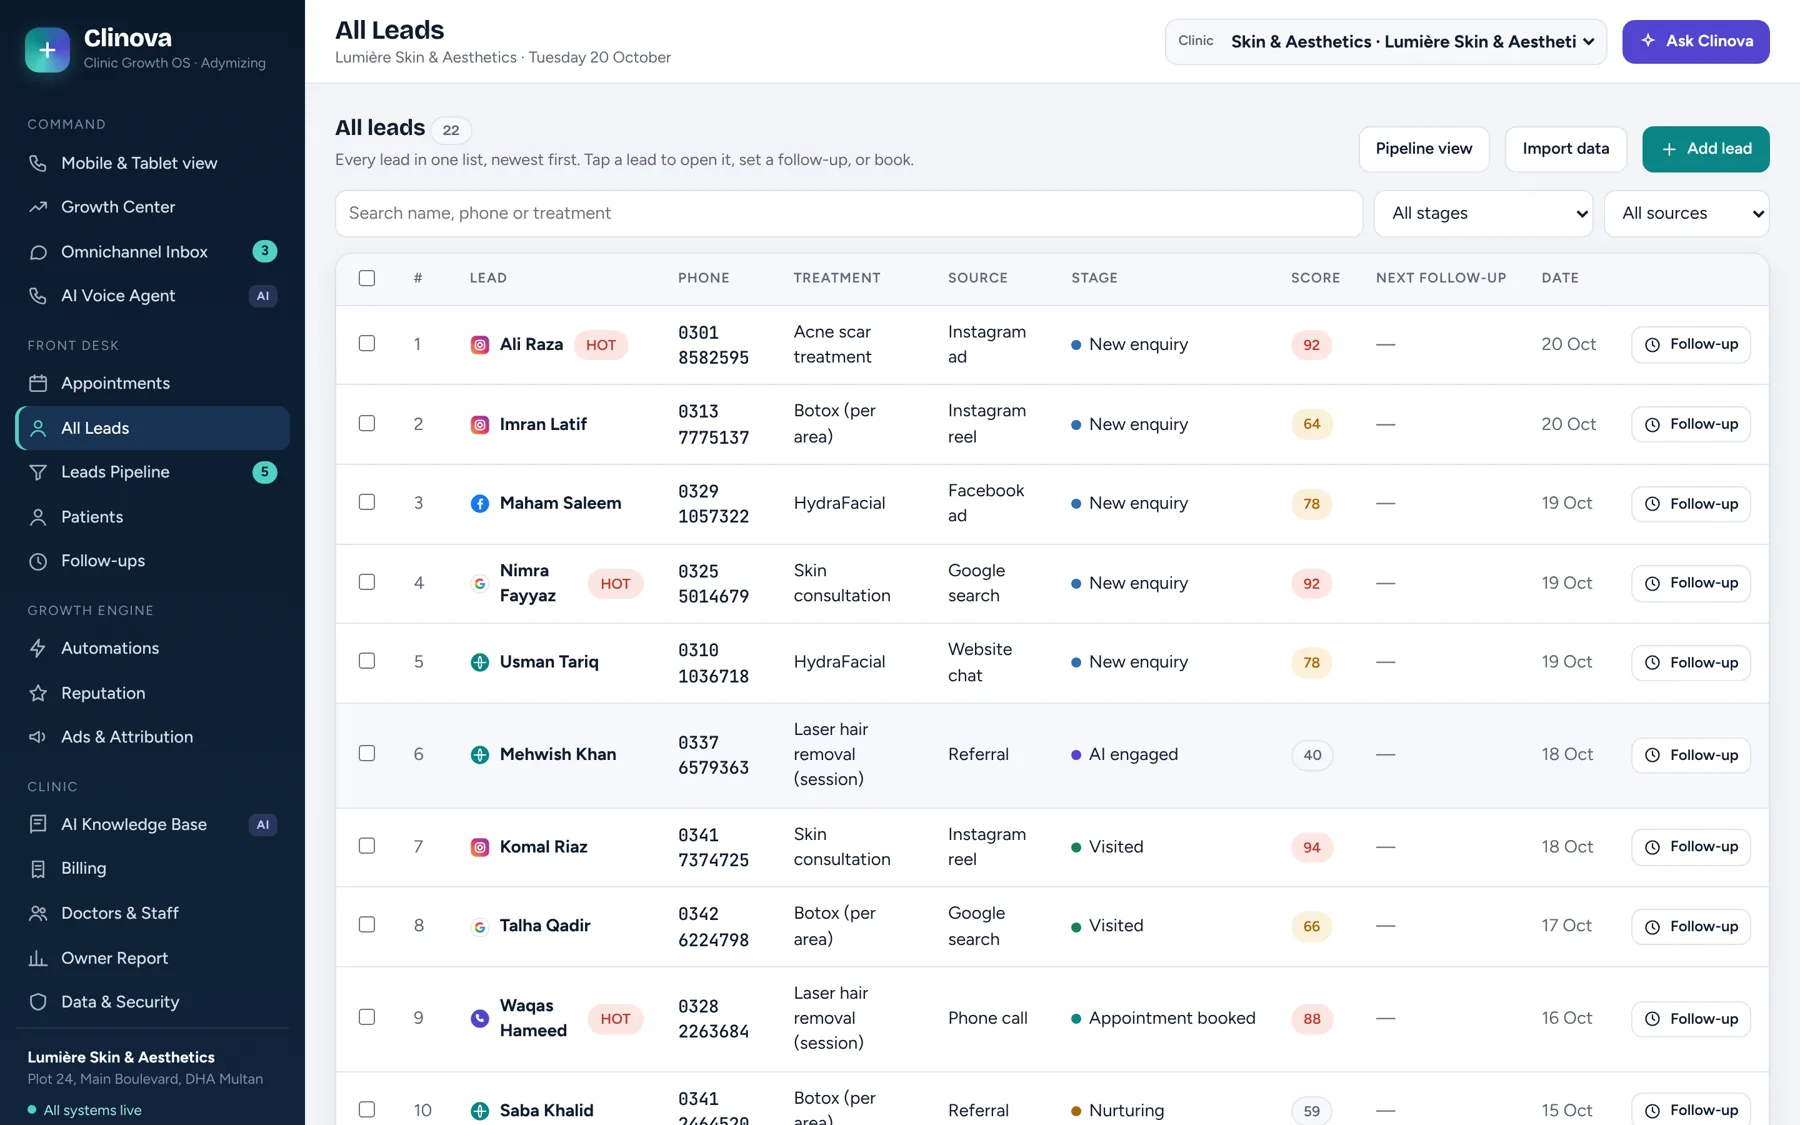Click the Appointments calendar icon

tap(38, 383)
